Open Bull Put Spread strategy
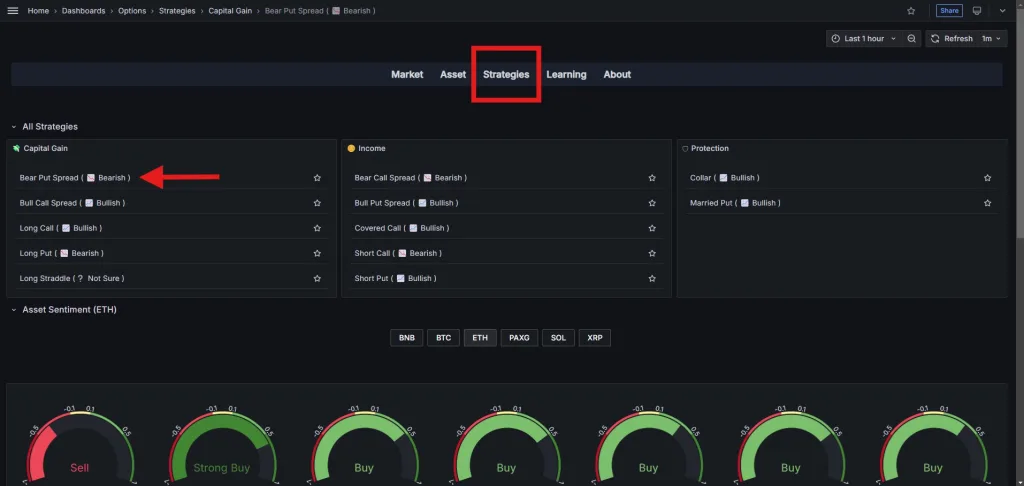1024x486 pixels. 406,203
